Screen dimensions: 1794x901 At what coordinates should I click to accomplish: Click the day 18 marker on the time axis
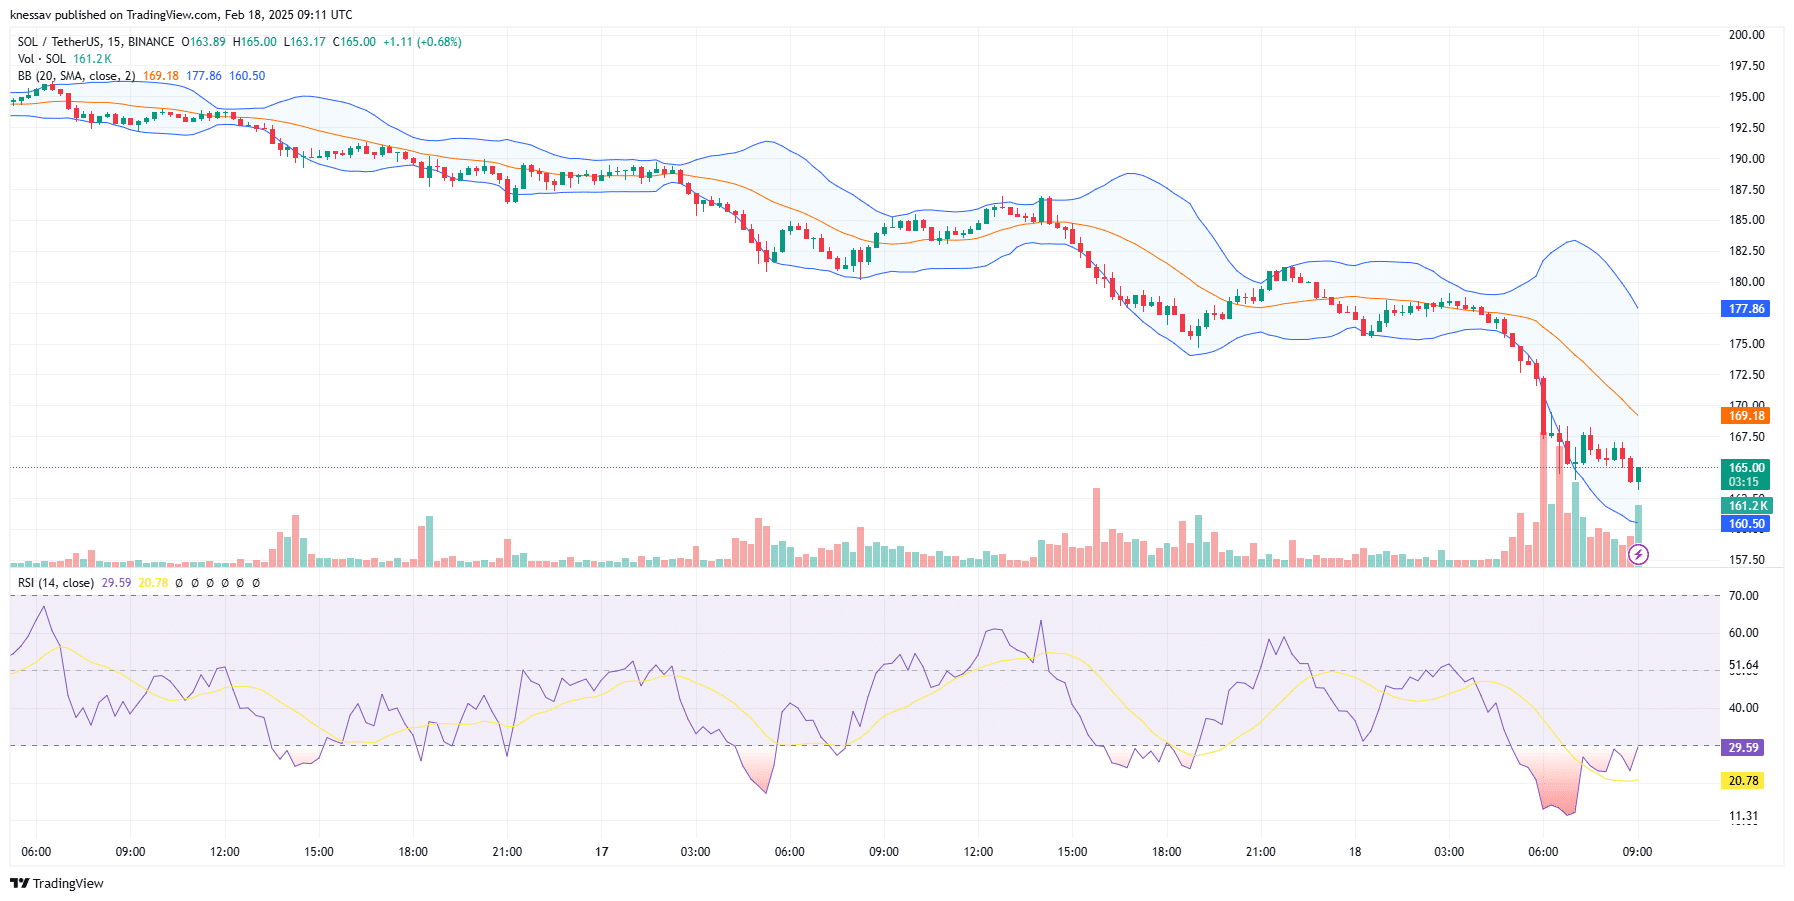point(1355,852)
